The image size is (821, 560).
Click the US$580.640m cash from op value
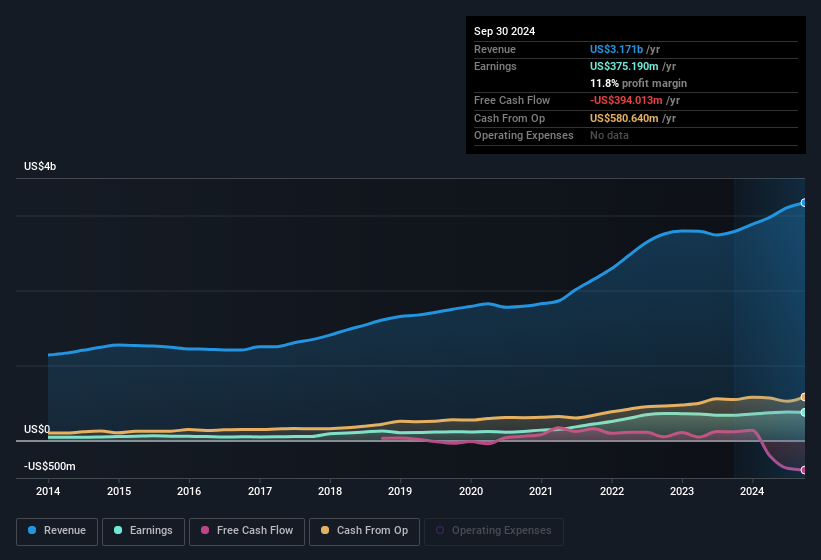(x=624, y=118)
